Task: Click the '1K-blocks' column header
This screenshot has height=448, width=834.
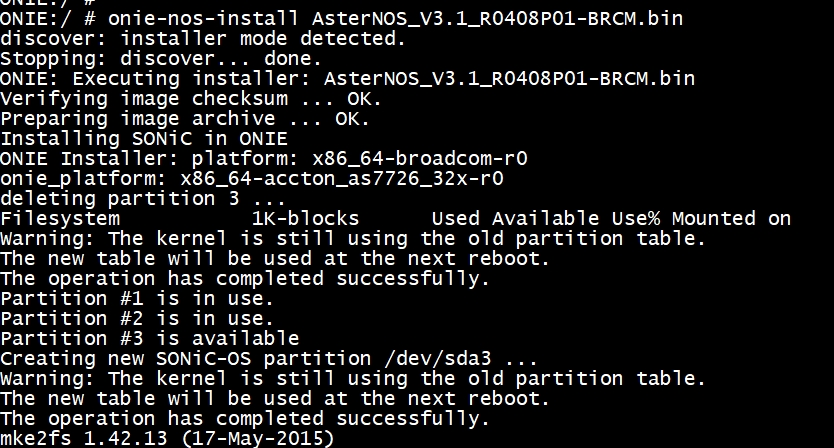Action: click(x=305, y=219)
